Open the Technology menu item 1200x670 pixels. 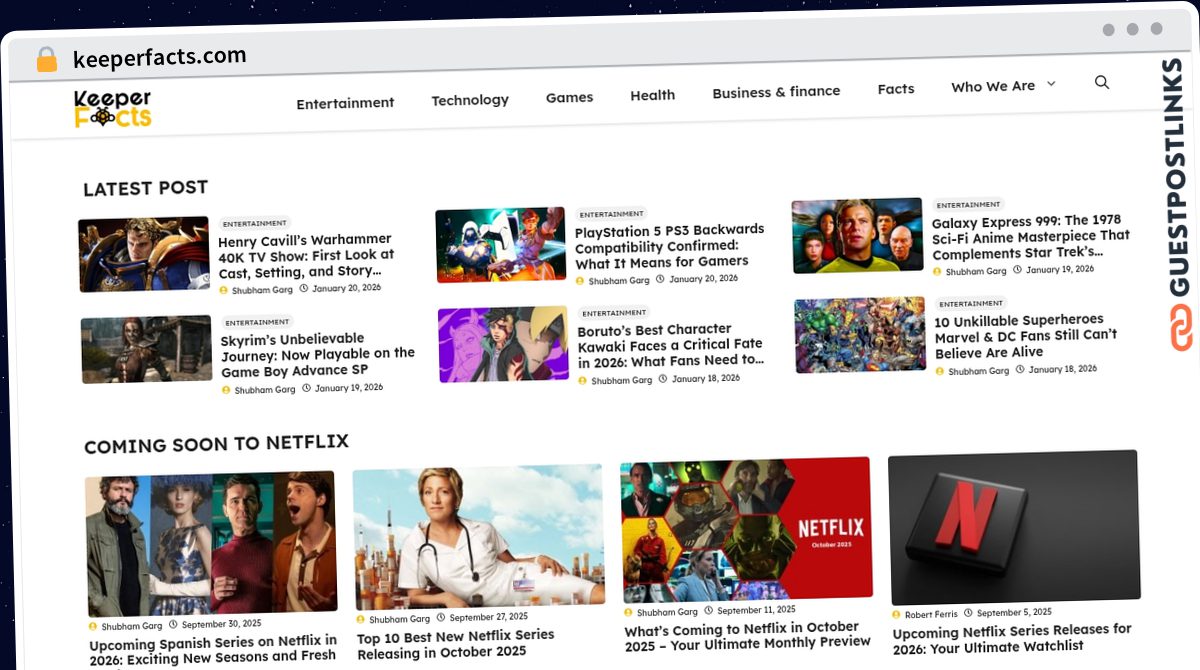pyautogui.click(x=470, y=100)
